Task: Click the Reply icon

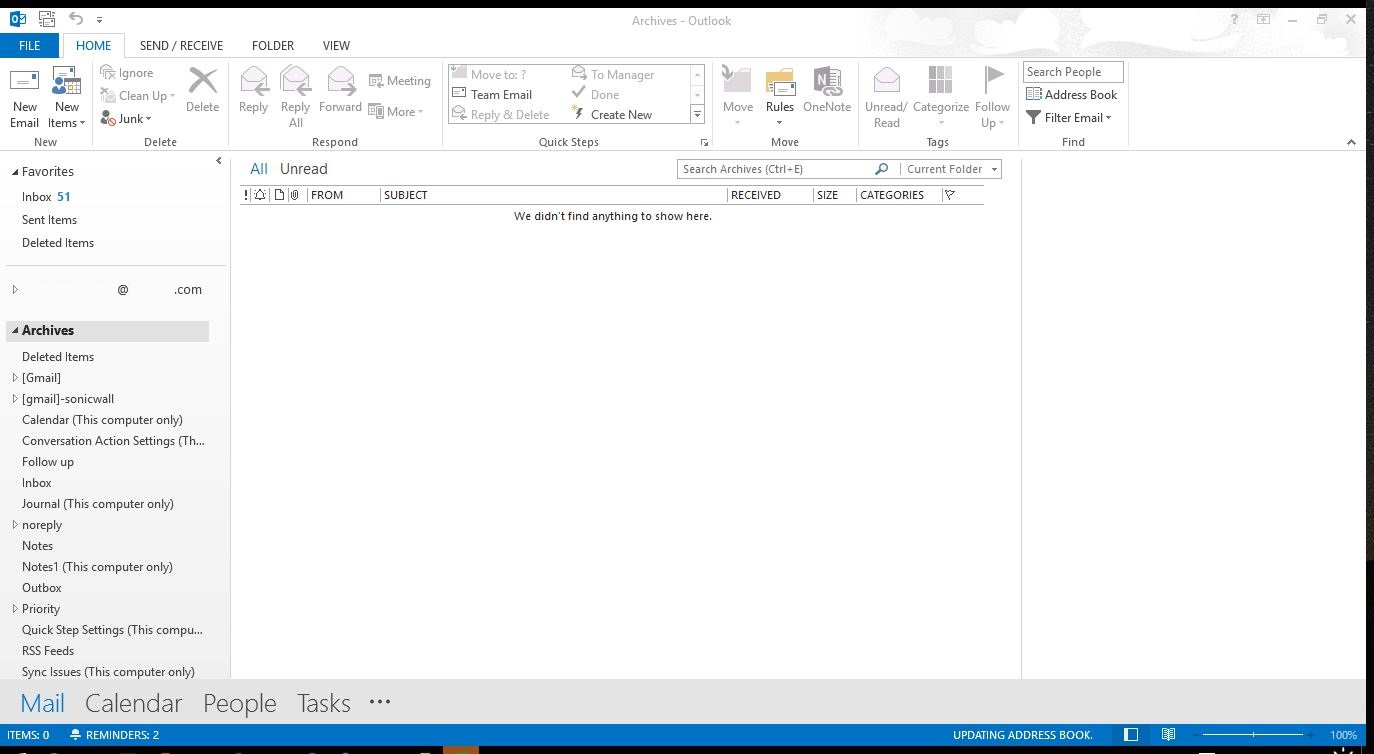Action: [x=253, y=91]
